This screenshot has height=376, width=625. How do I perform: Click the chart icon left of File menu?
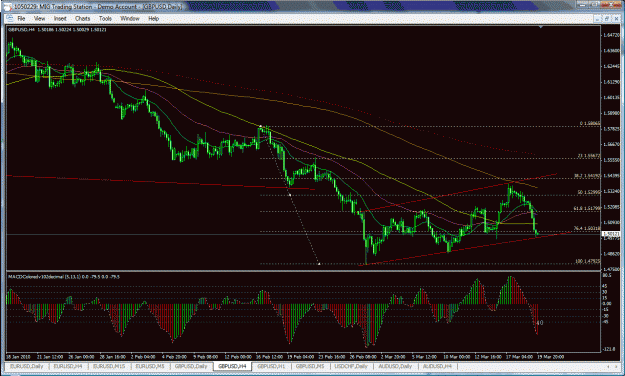coord(10,18)
